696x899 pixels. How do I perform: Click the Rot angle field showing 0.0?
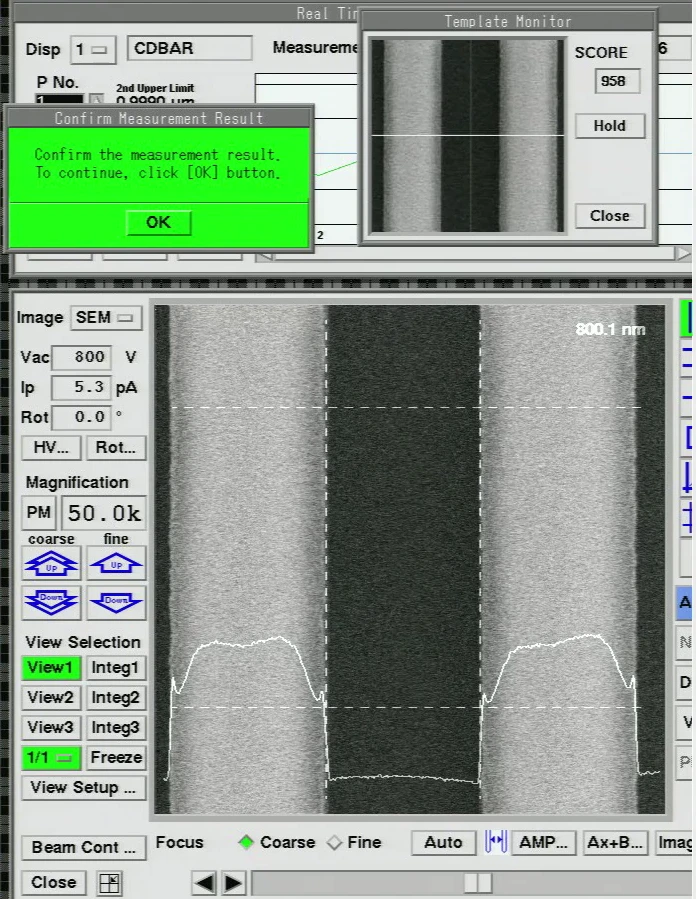[81, 417]
